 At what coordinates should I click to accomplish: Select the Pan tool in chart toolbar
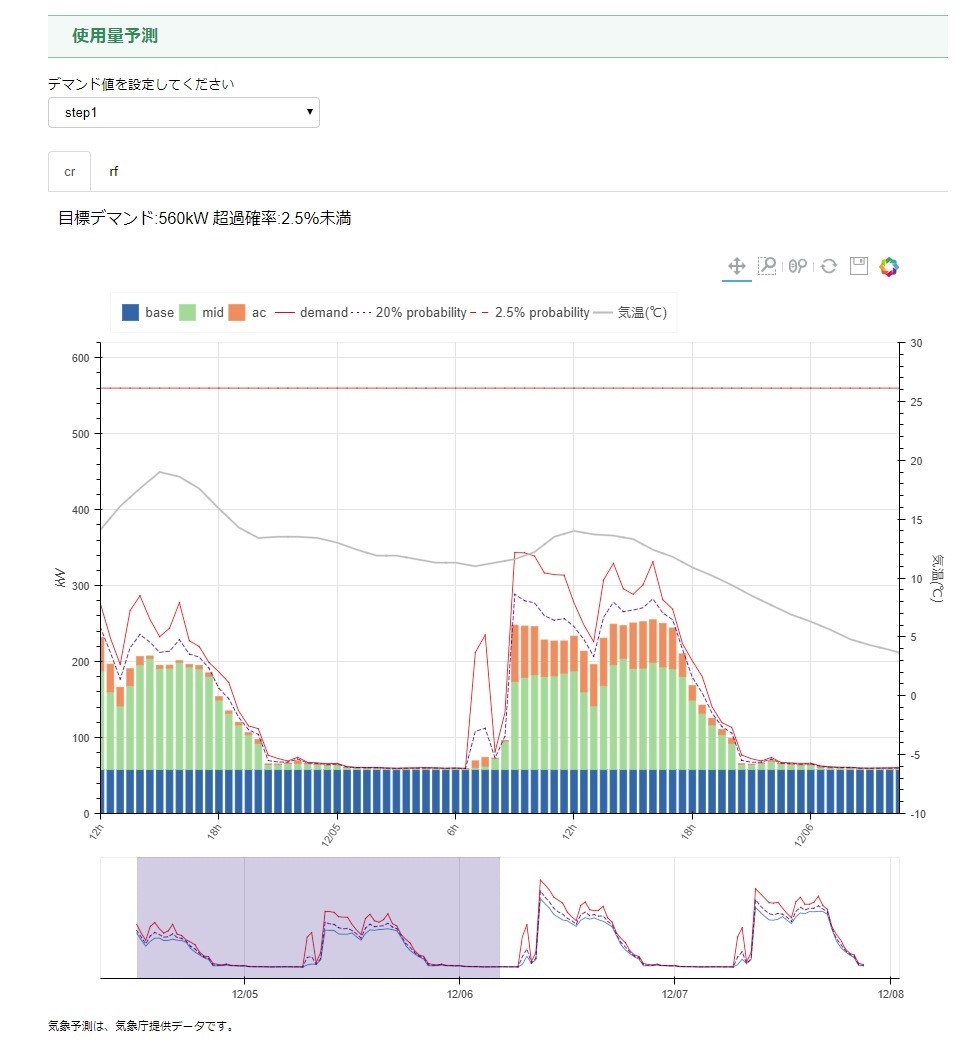click(x=736, y=266)
